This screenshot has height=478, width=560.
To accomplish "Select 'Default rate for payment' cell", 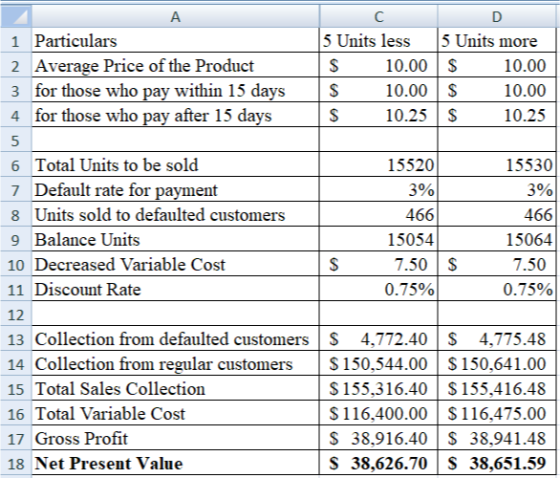I will coord(175,189).
